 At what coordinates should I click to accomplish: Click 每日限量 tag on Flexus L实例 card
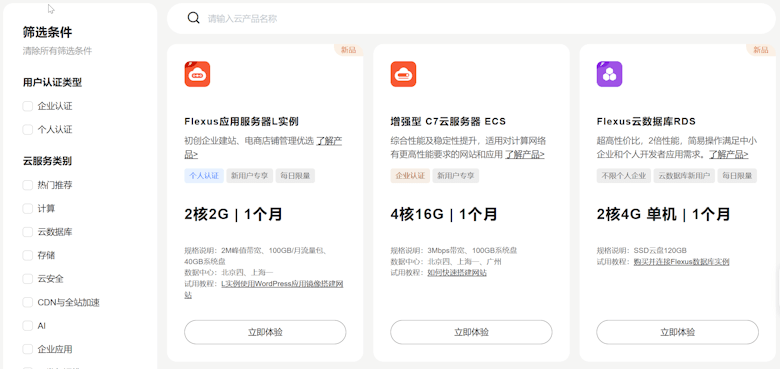[x=295, y=176]
